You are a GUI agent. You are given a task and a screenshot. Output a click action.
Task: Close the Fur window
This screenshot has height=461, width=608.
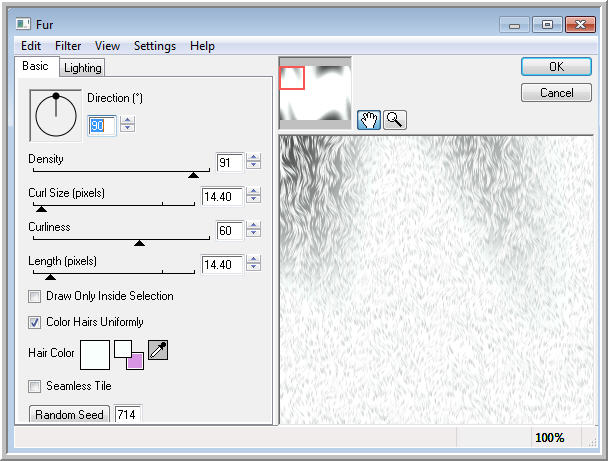(x=580, y=25)
